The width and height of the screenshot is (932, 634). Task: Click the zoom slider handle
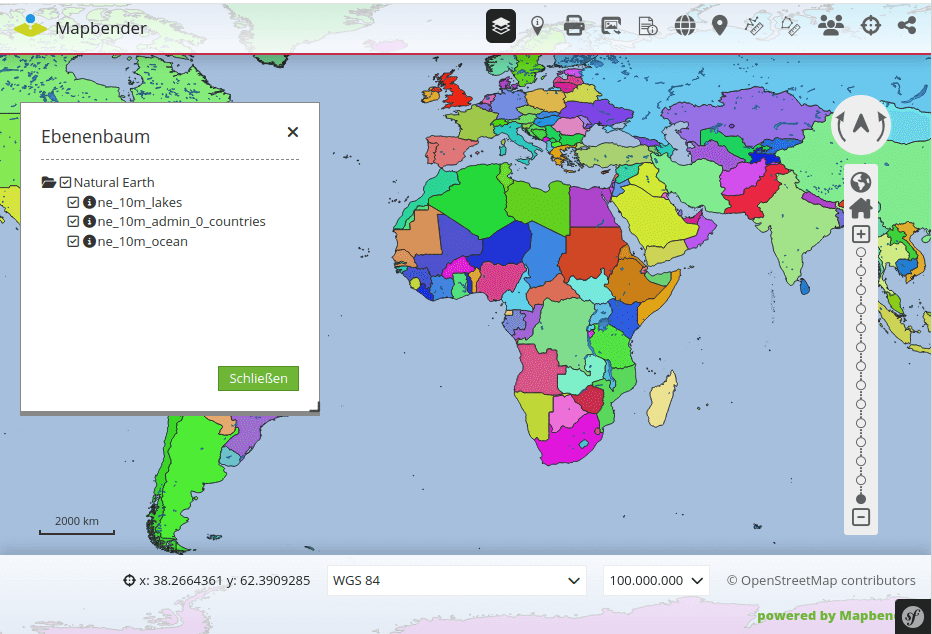[861, 499]
